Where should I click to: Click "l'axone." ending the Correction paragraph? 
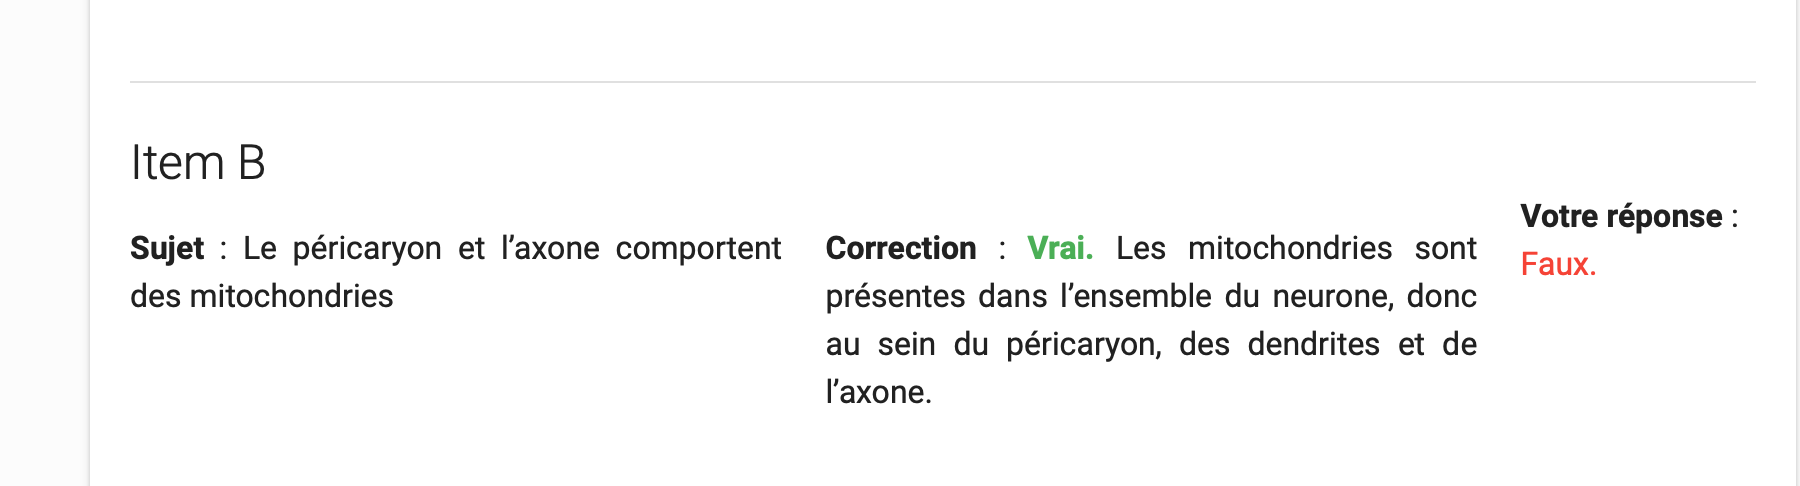point(879,392)
